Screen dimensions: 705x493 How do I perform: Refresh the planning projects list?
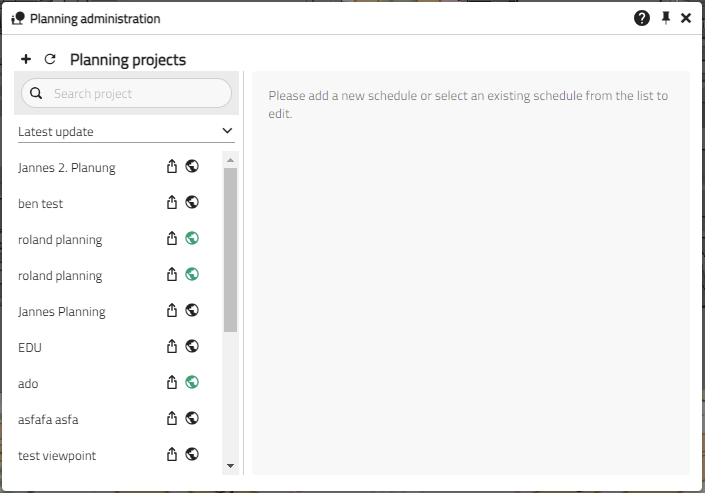(50, 60)
